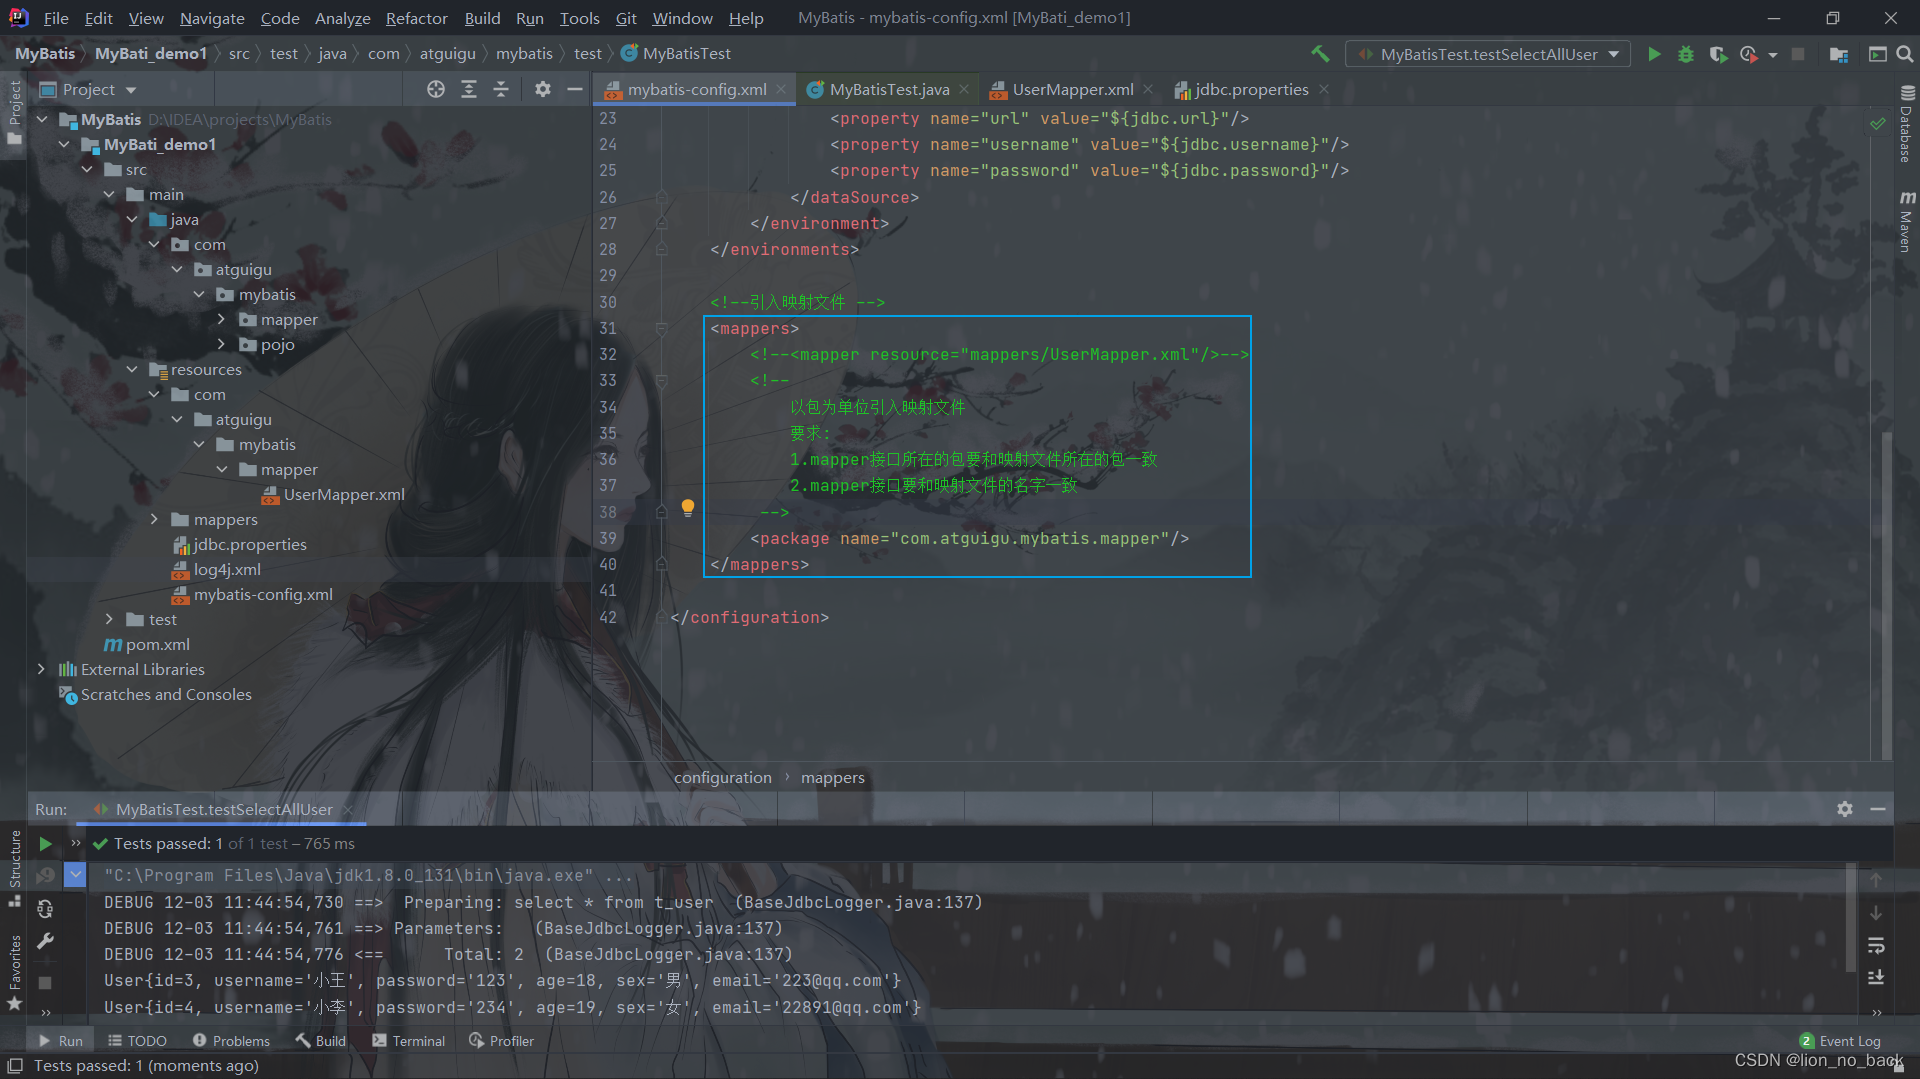Expand all nodes in Project panel
Viewport: 1920px width, 1079px height.
tap(468, 89)
